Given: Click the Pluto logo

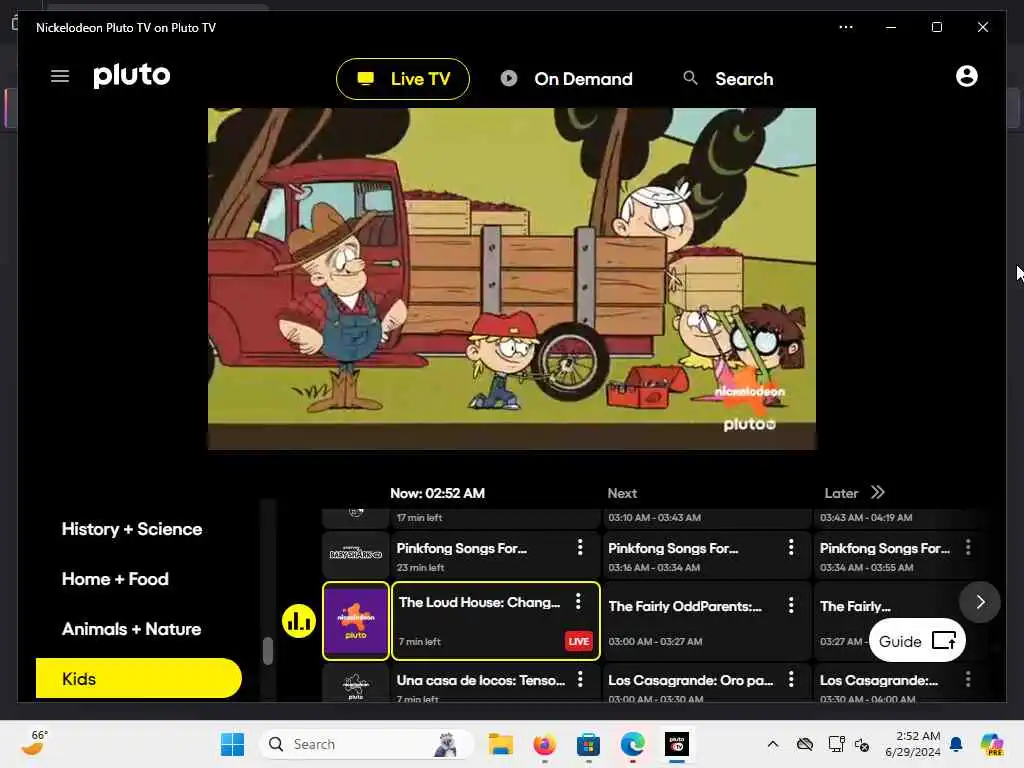Looking at the screenshot, I should point(131,76).
